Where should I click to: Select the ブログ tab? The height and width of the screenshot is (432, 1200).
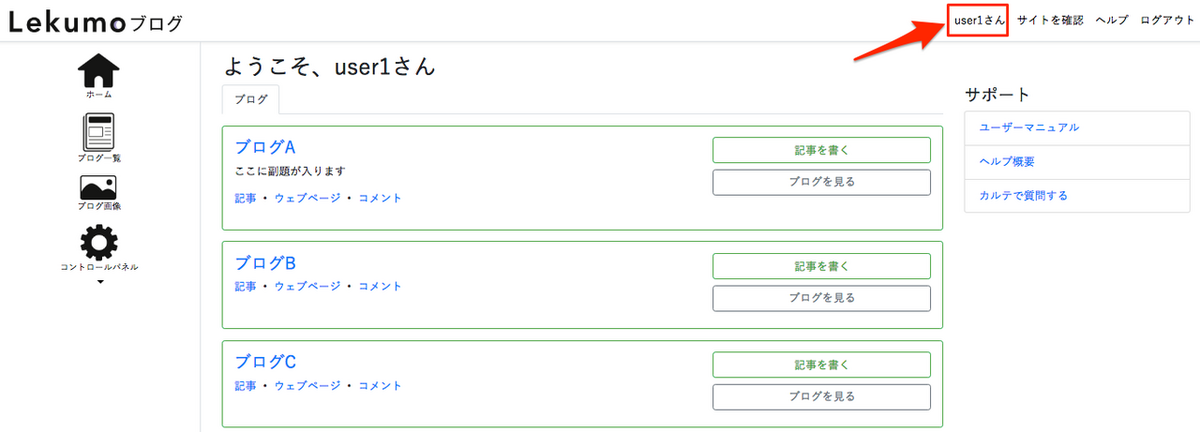251,100
